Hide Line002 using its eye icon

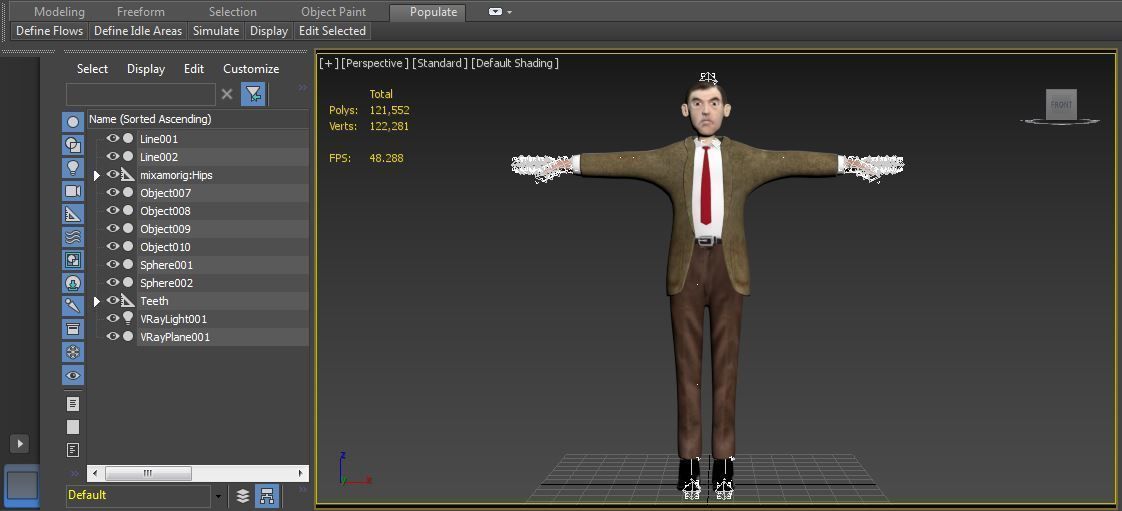(112, 156)
